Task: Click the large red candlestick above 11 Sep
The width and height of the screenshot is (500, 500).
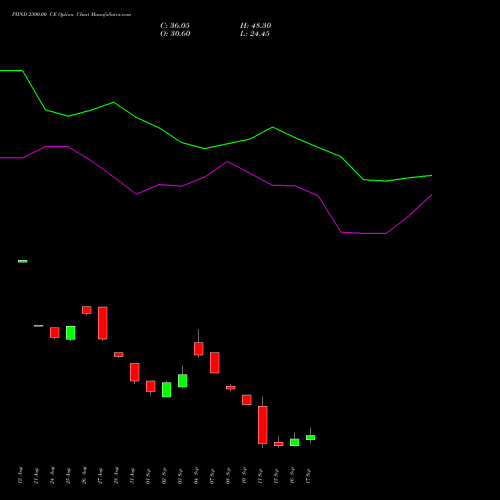Action: pos(263,425)
